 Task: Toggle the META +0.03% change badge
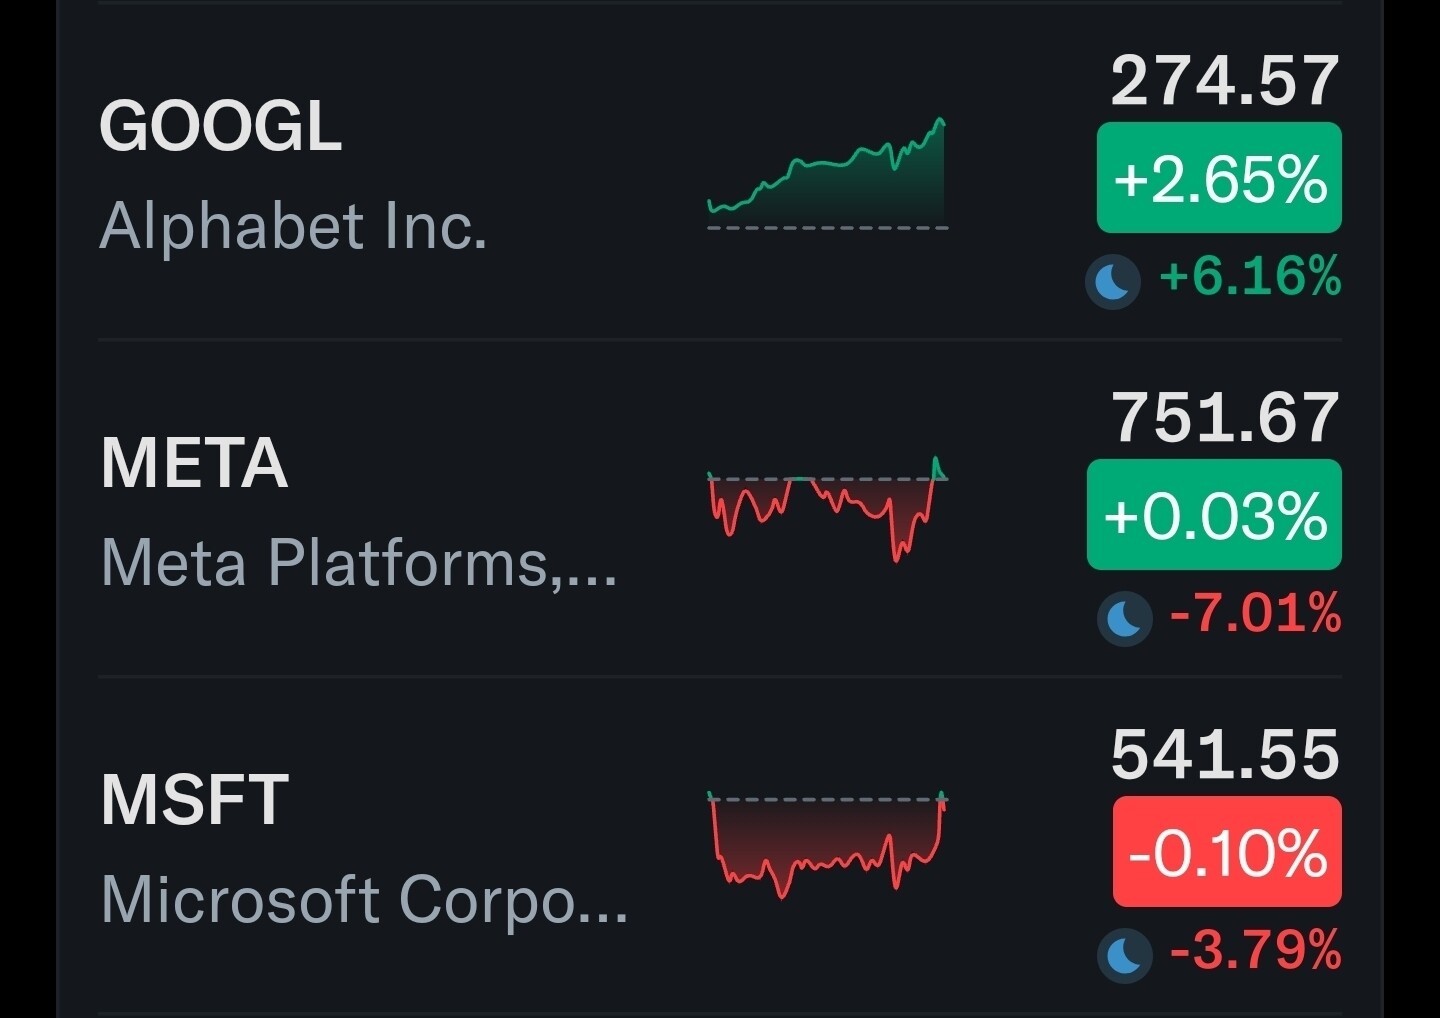(x=1214, y=515)
